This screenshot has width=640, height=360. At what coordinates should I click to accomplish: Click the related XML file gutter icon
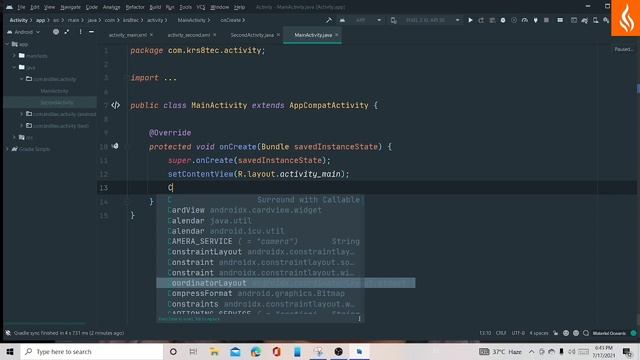[116, 105]
